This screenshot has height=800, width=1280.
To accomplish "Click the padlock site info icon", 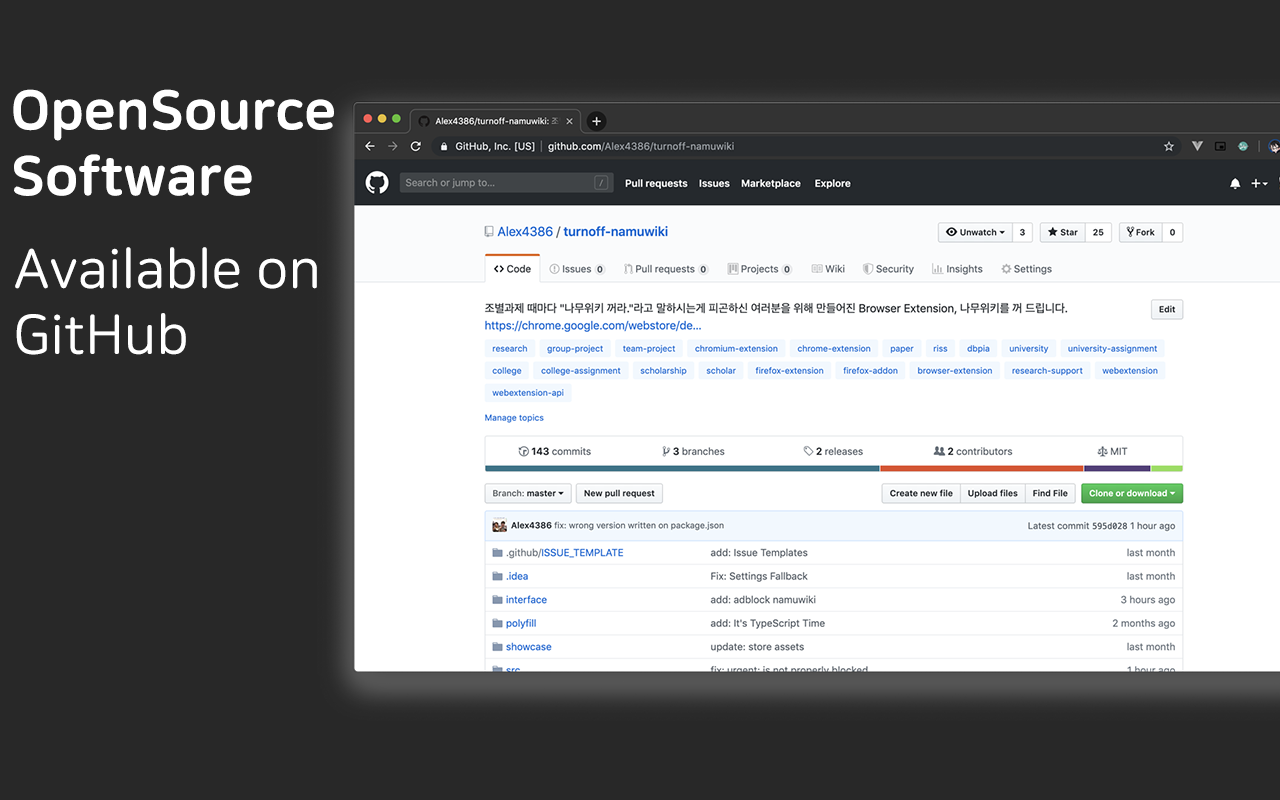I will pyautogui.click(x=444, y=146).
